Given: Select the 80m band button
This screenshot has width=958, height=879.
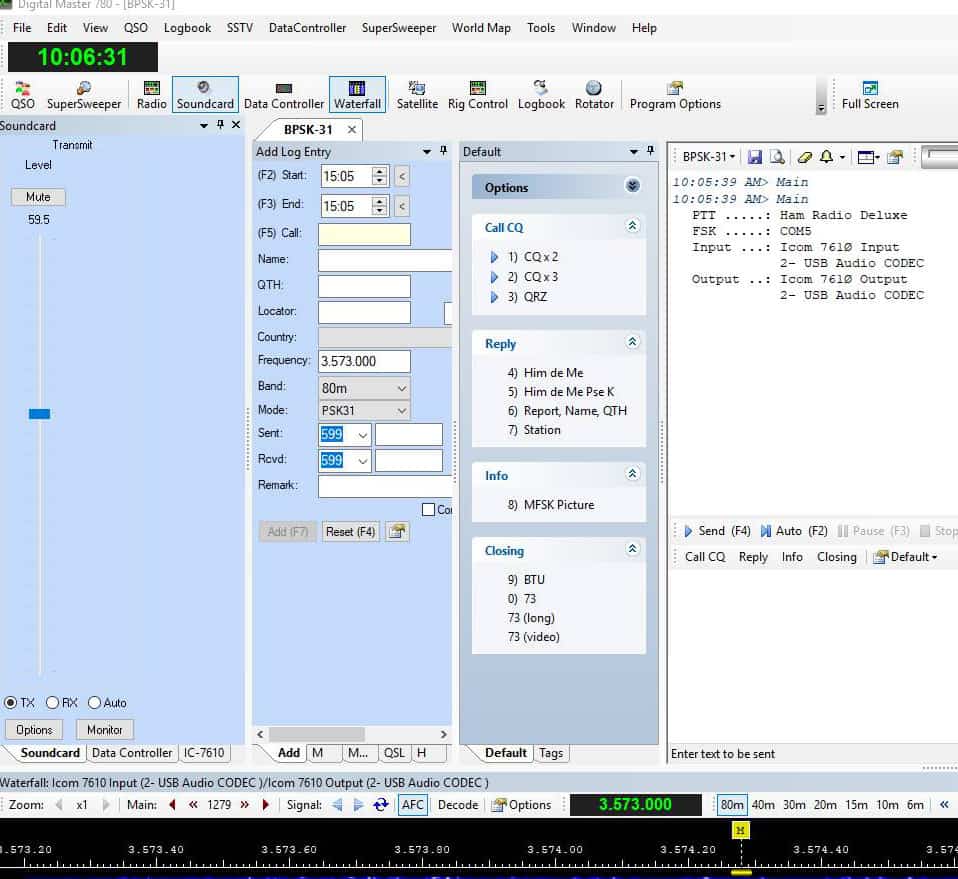Looking at the screenshot, I should tap(731, 804).
